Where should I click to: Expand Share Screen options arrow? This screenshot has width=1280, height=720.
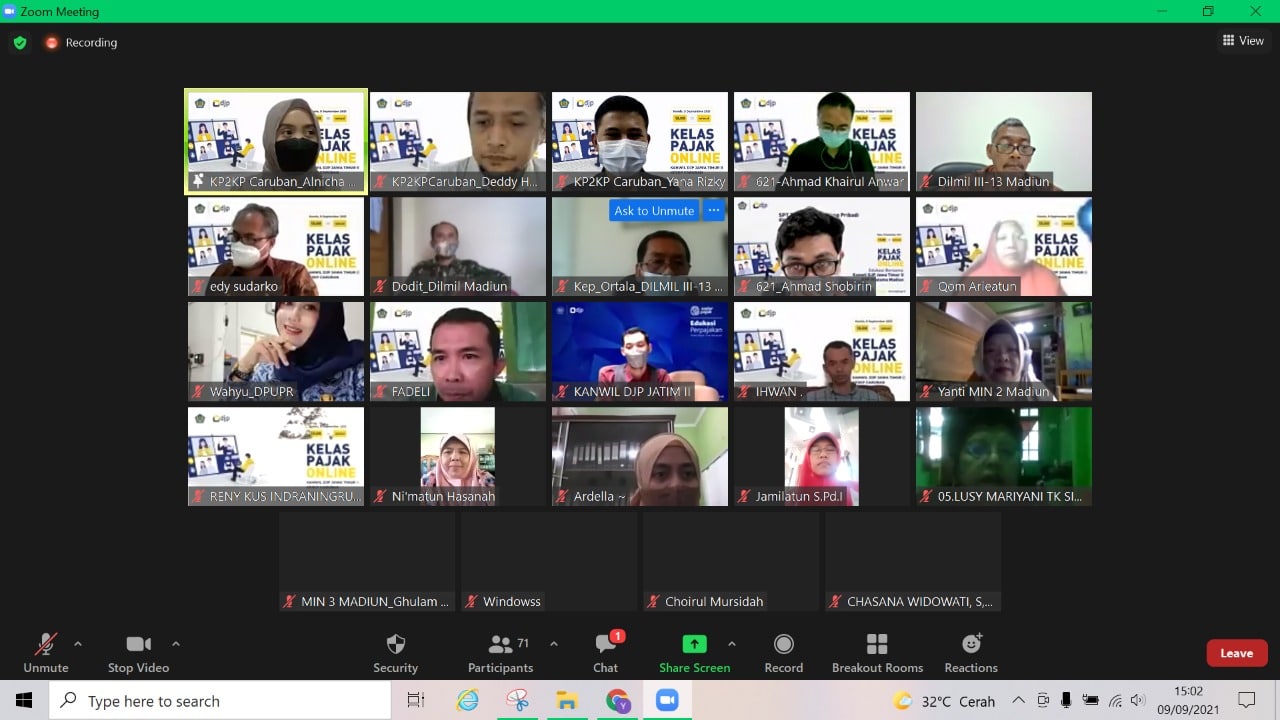731,644
